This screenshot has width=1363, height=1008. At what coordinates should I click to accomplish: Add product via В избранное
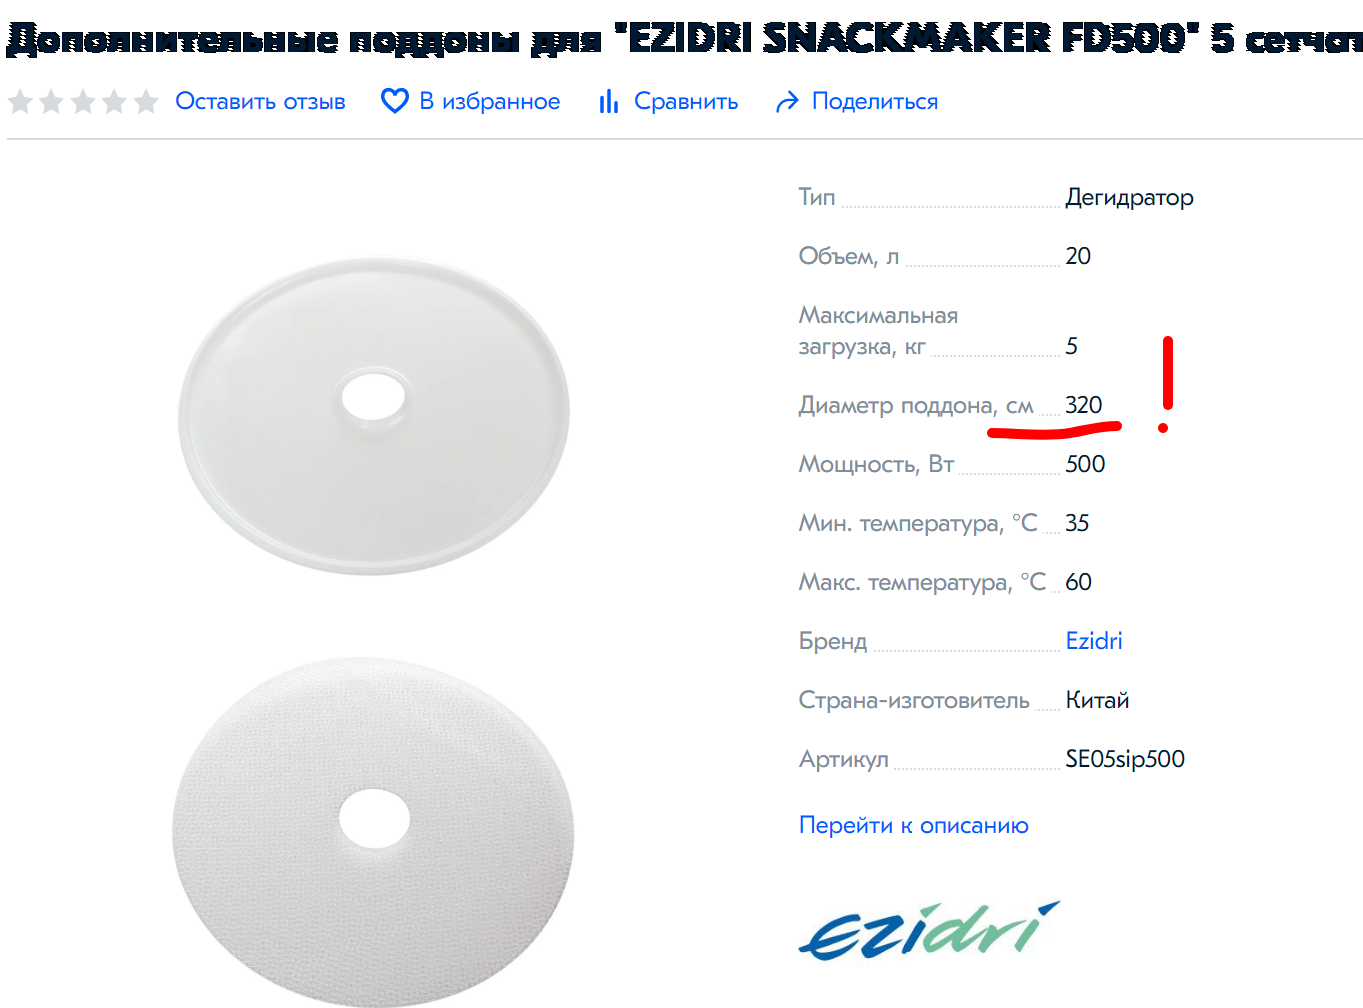pyautogui.click(x=490, y=101)
